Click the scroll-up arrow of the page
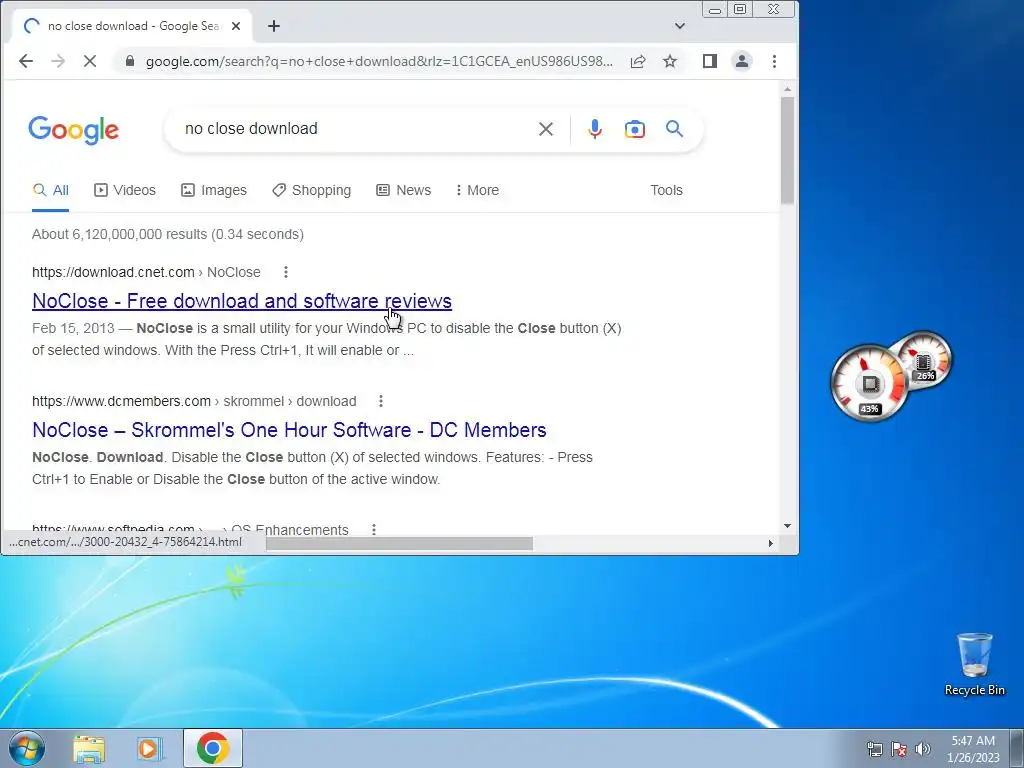The image size is (1024, 768). point(787,89)
